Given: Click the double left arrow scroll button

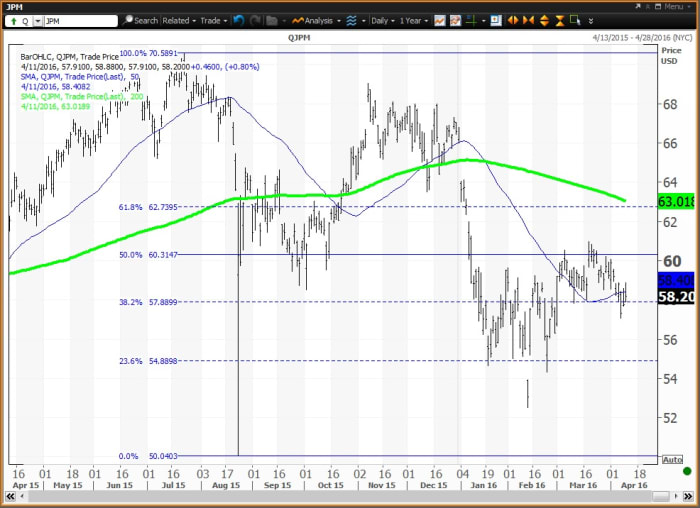Looking at the screenshot, I should [x=10, y=496].
